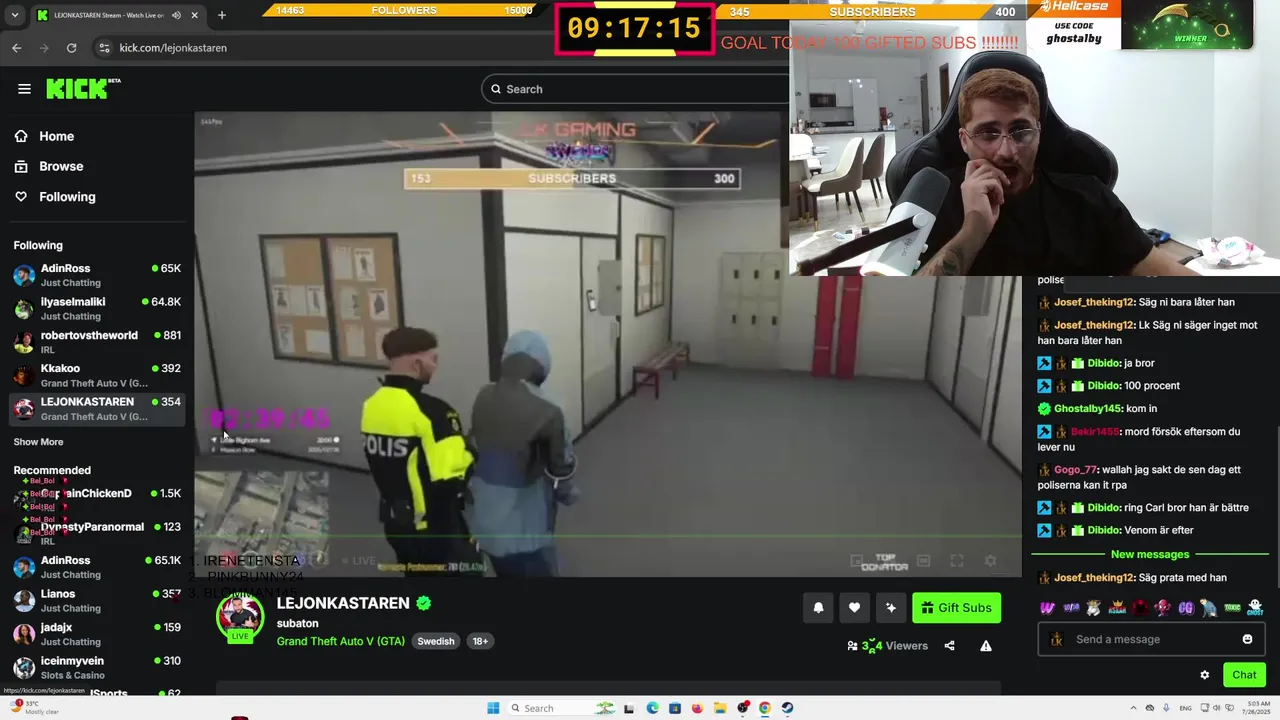Click the Grand Theft Auto V (GTA) category link
The image size is (1280, 720).
tap(340, 641)
